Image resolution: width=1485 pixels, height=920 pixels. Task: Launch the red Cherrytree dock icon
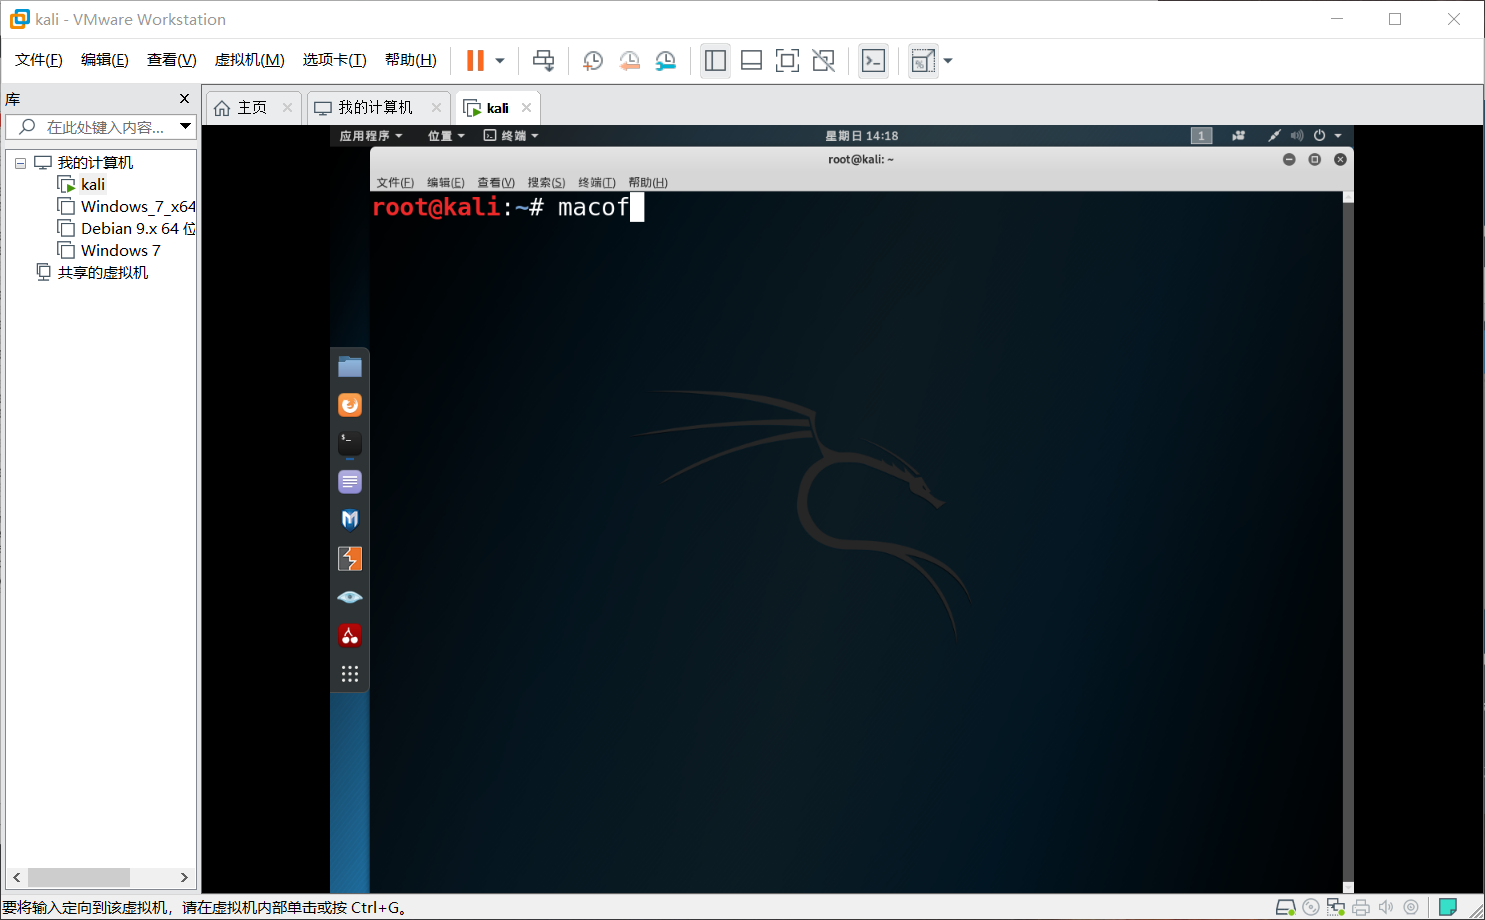point(350,635)
